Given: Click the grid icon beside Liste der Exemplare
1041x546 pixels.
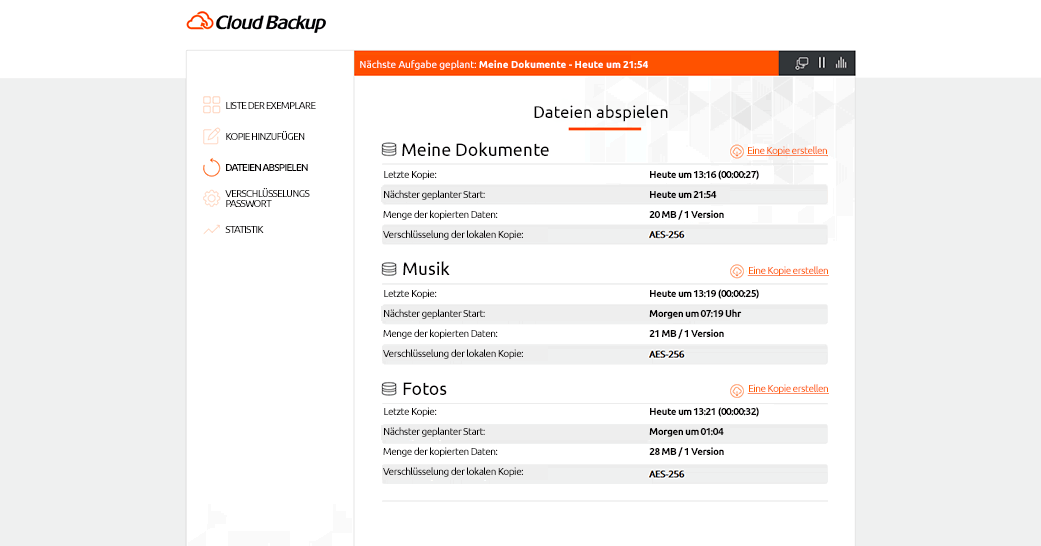Looking at the screenshot, I should coord(211,105).
